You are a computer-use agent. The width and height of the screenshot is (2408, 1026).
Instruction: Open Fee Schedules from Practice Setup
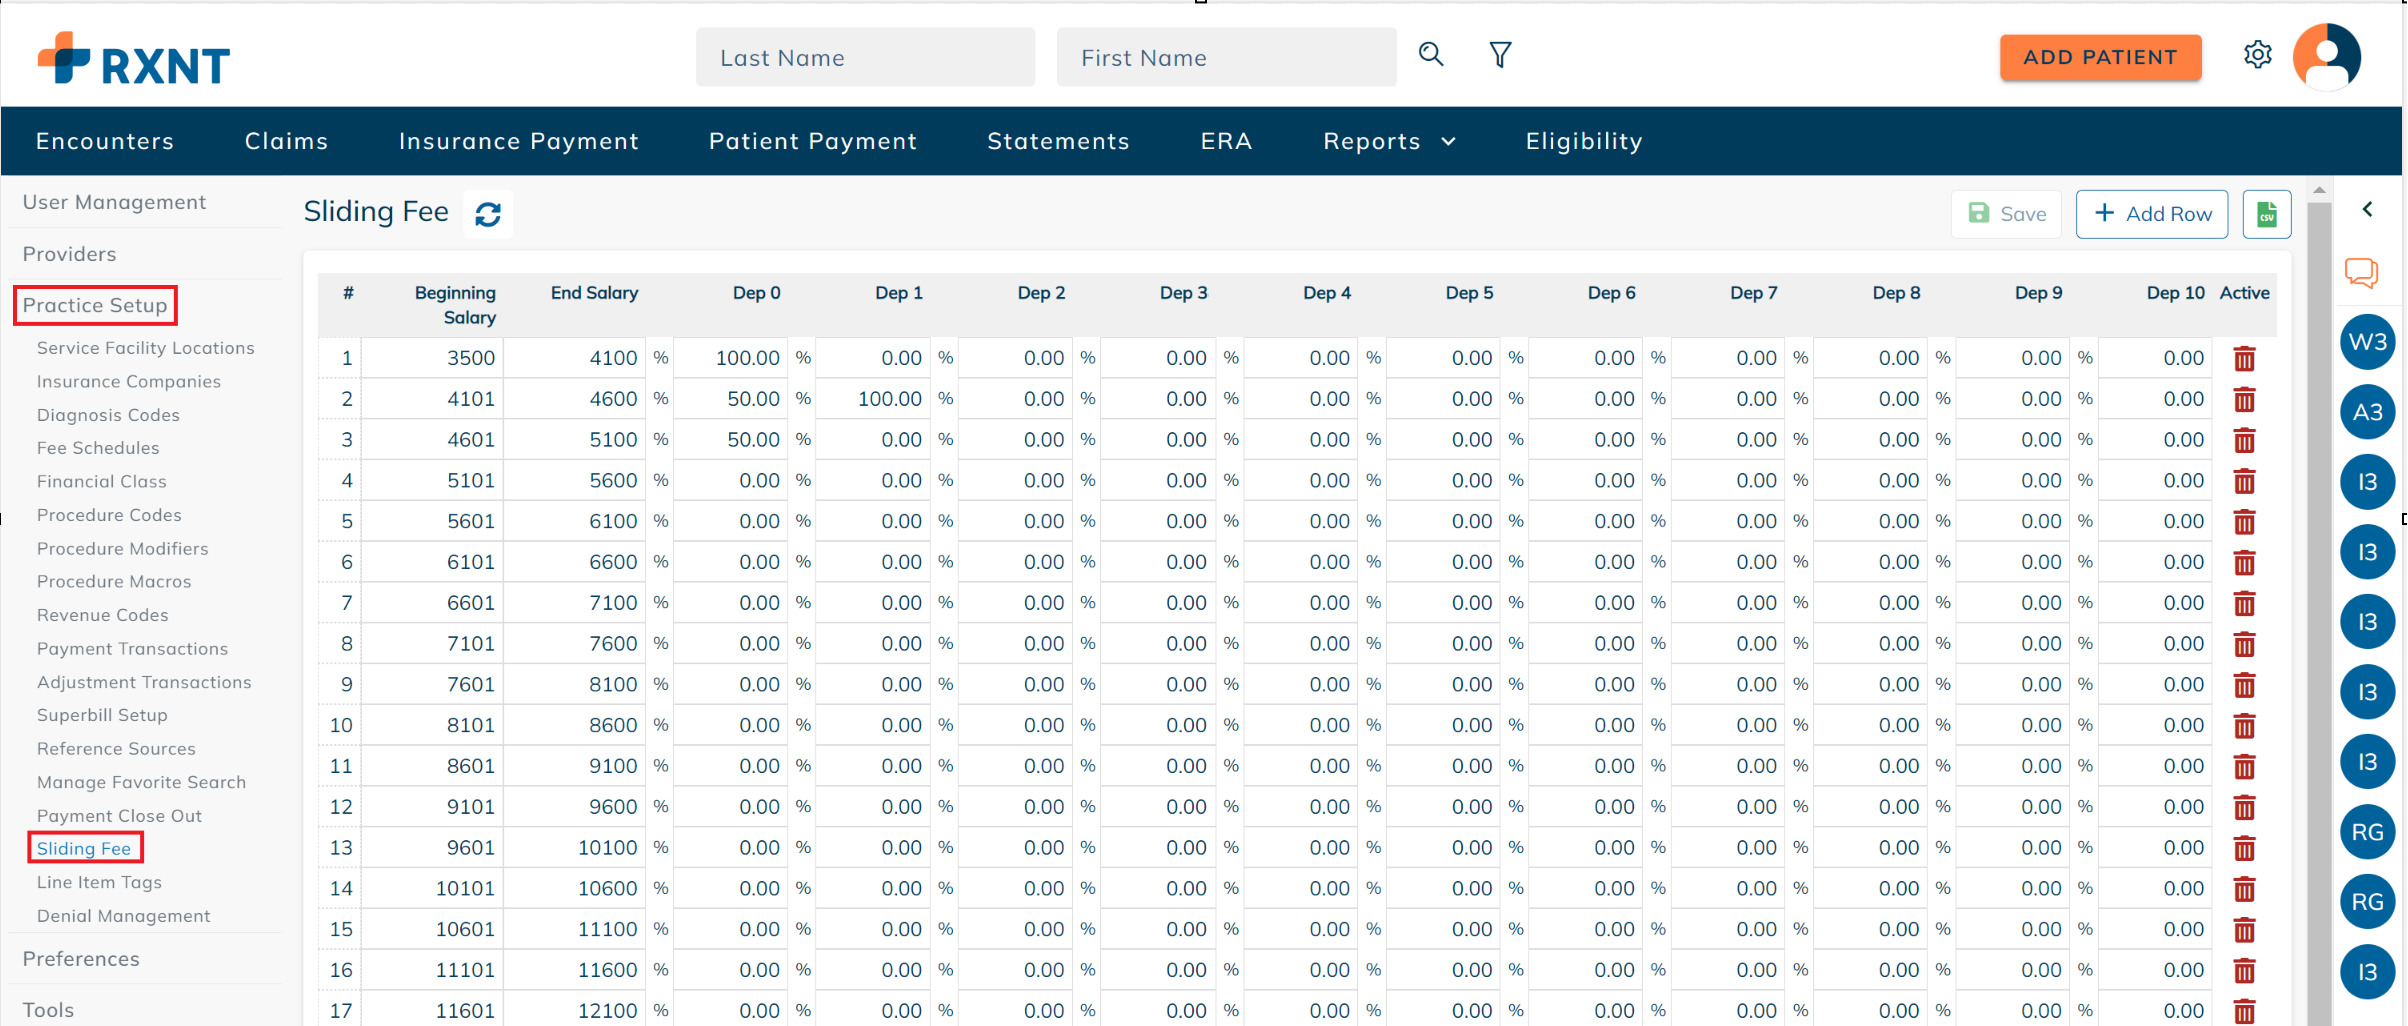click(97, 447)
